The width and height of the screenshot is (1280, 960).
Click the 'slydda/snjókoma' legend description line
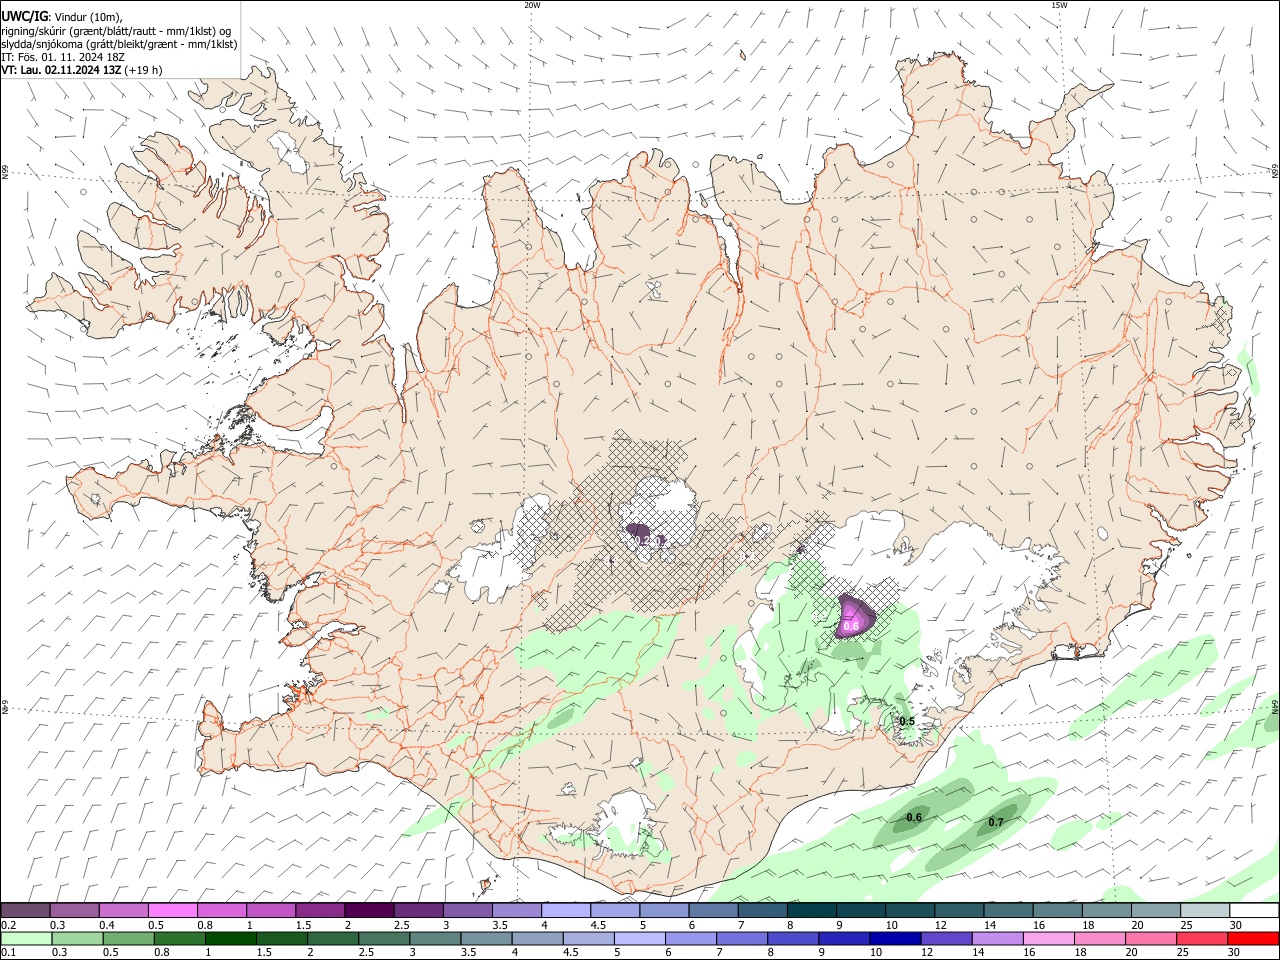click(x=119, y=44)
